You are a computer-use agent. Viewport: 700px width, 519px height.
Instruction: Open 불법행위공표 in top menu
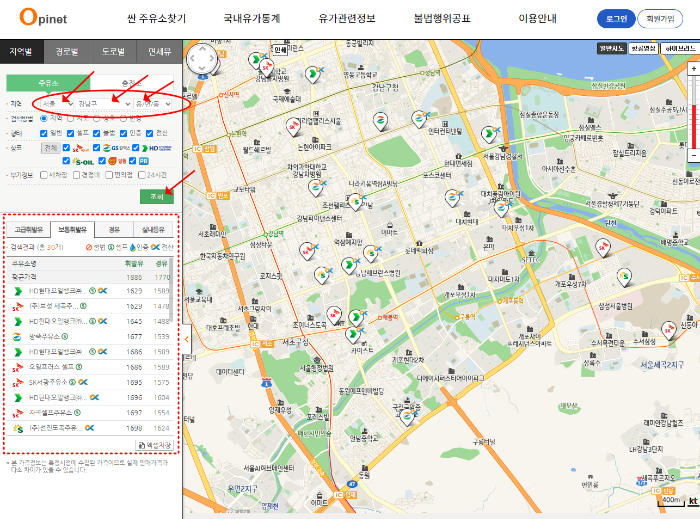(442, 19)
